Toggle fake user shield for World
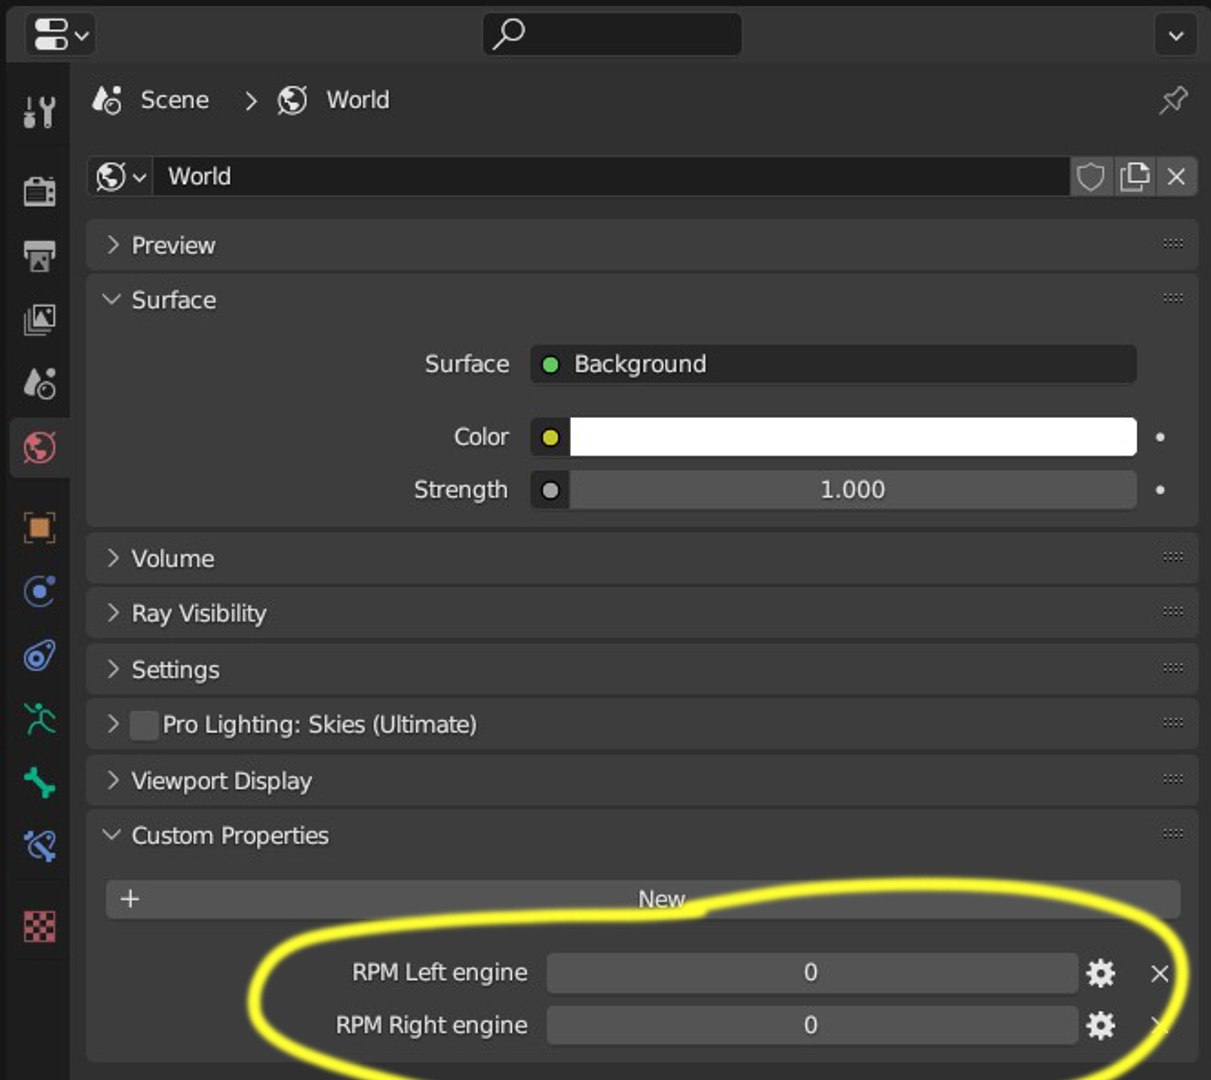 coord(1090,177)
